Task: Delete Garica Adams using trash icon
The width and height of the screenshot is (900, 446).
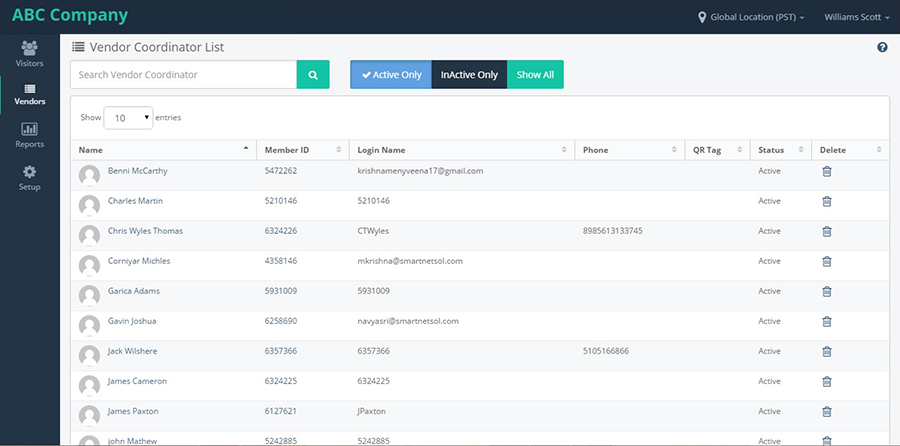Action: click(827, 291)
